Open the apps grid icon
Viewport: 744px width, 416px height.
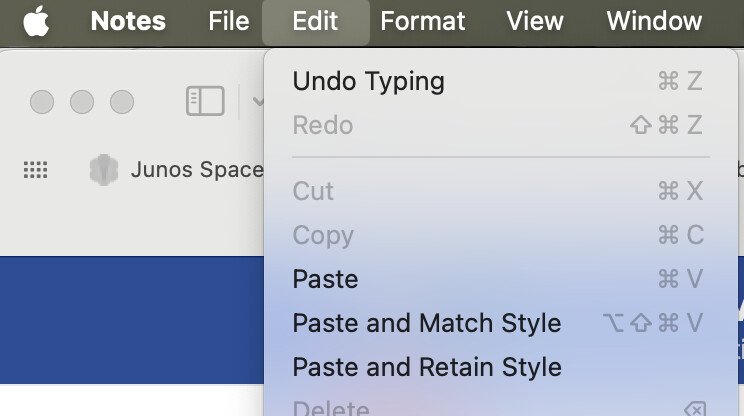(x=35, y=171)
